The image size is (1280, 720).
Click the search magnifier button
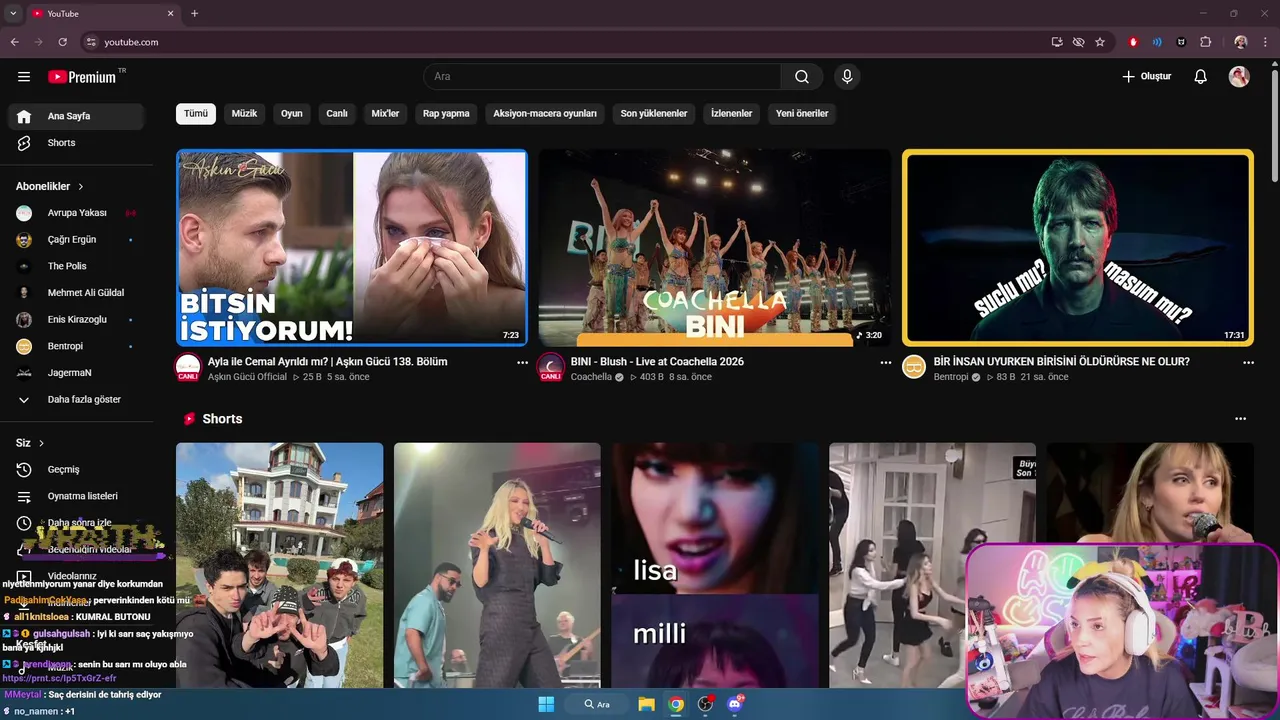[x=802, y=77]
